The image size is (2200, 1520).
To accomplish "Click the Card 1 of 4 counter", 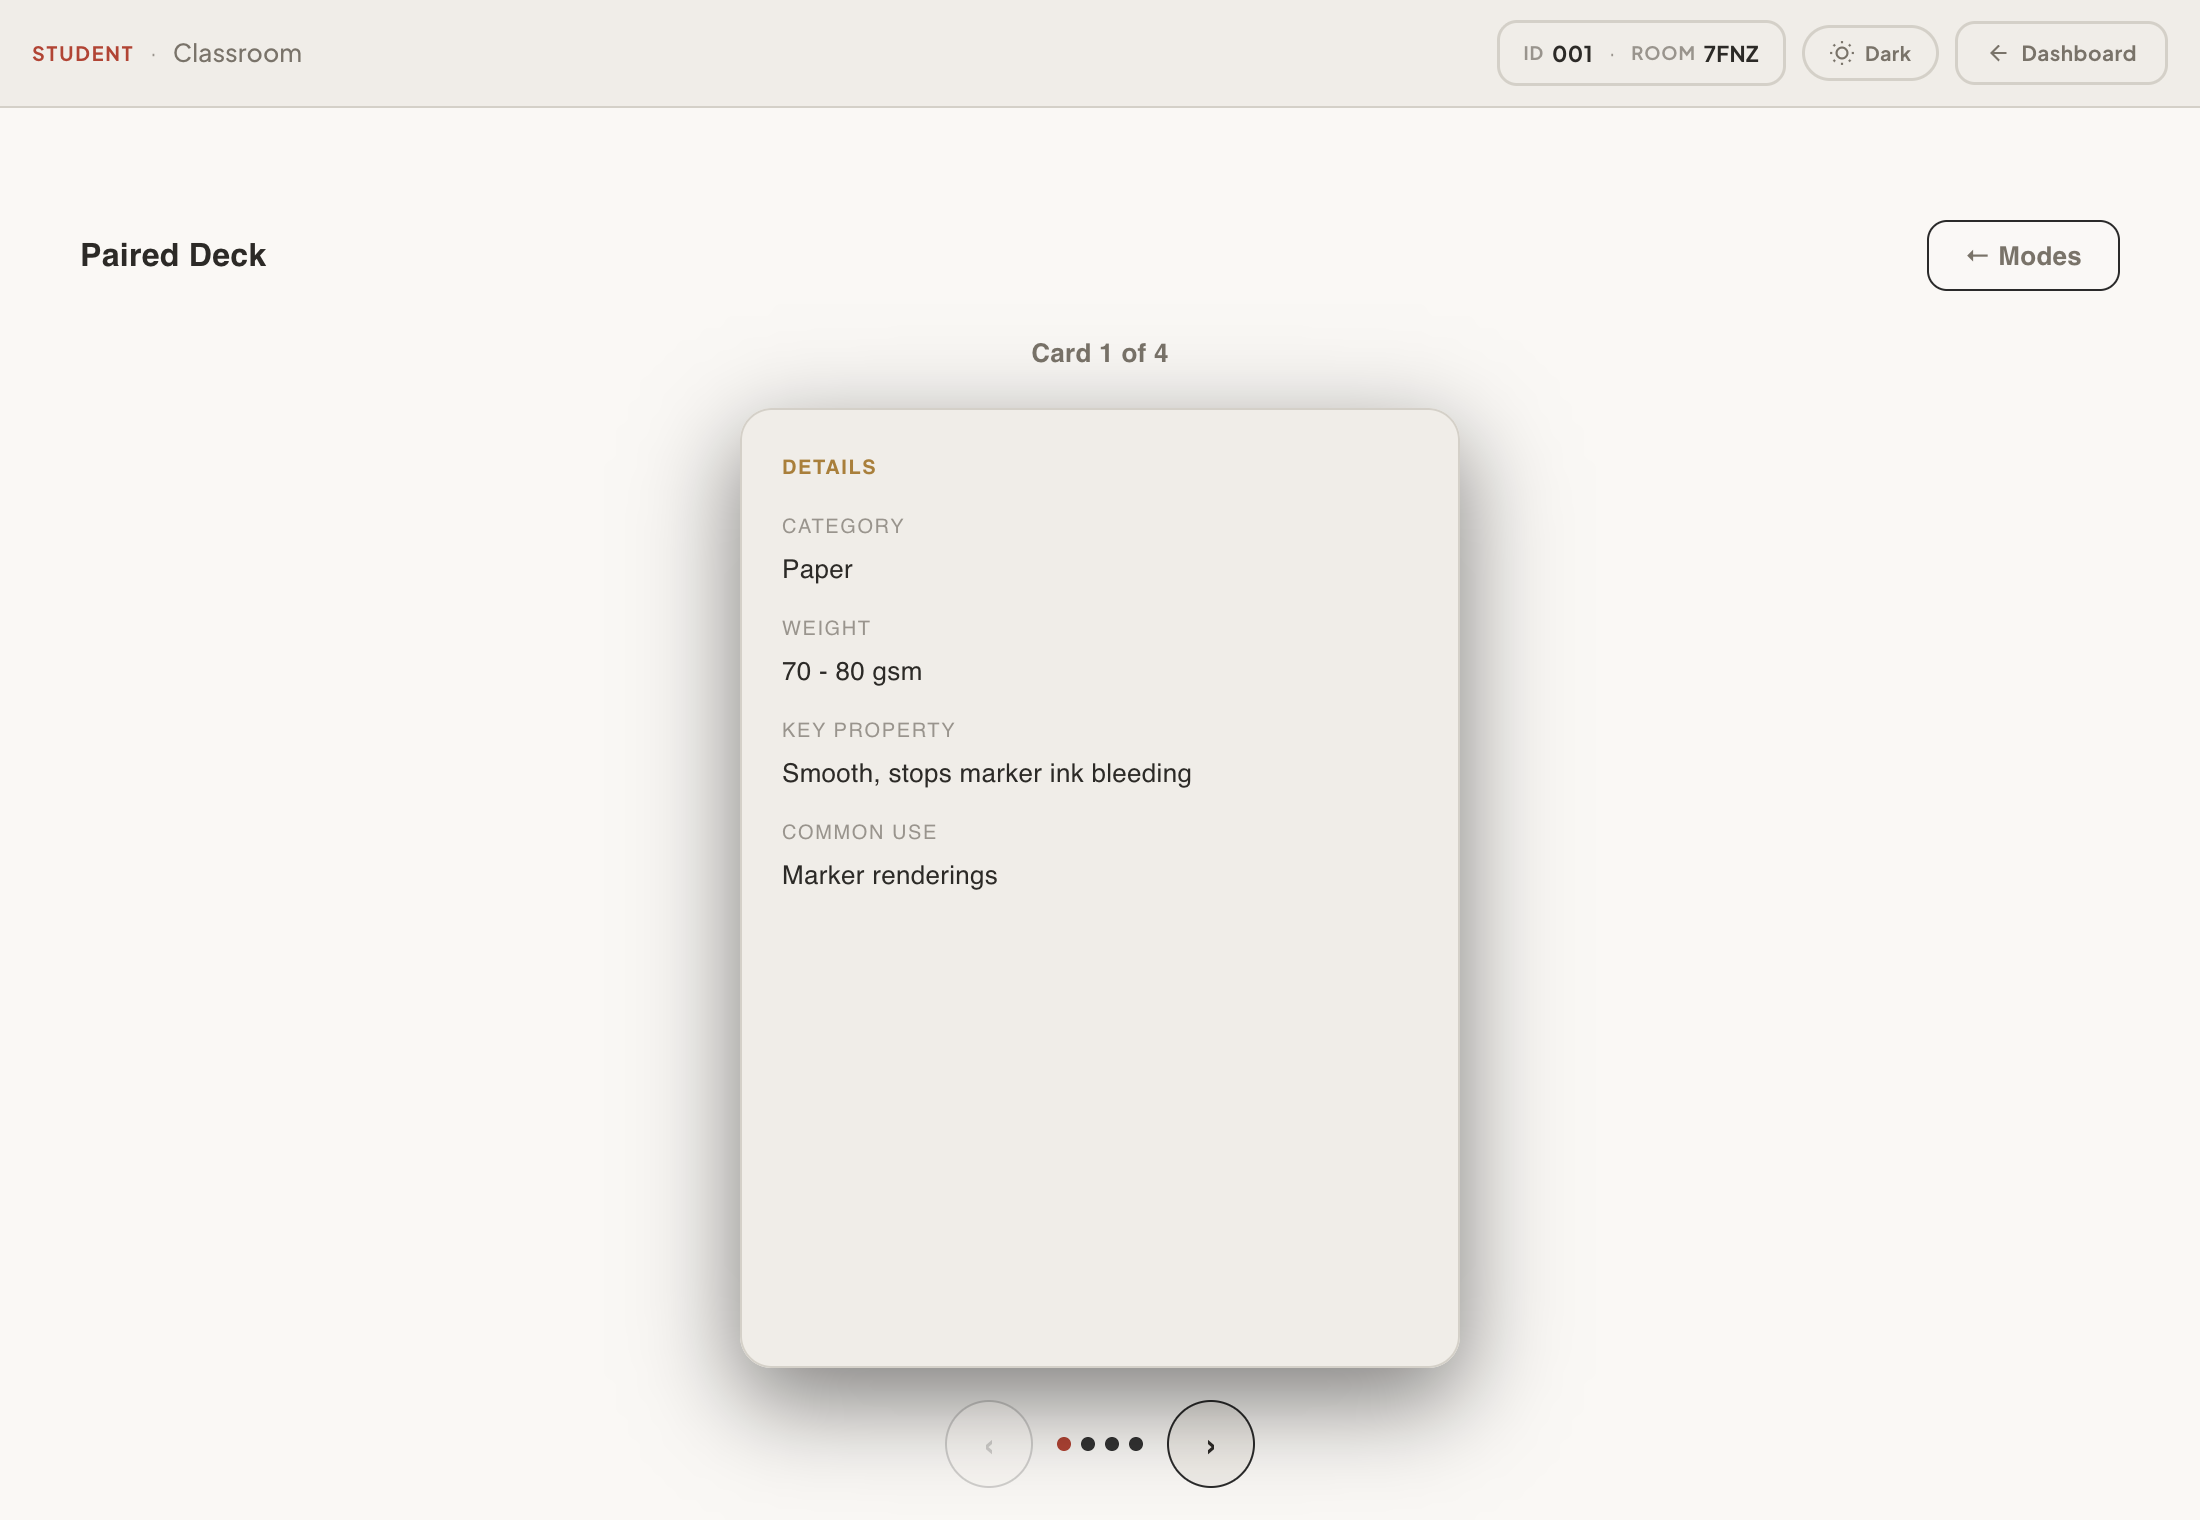I will tap(1099, 353).
